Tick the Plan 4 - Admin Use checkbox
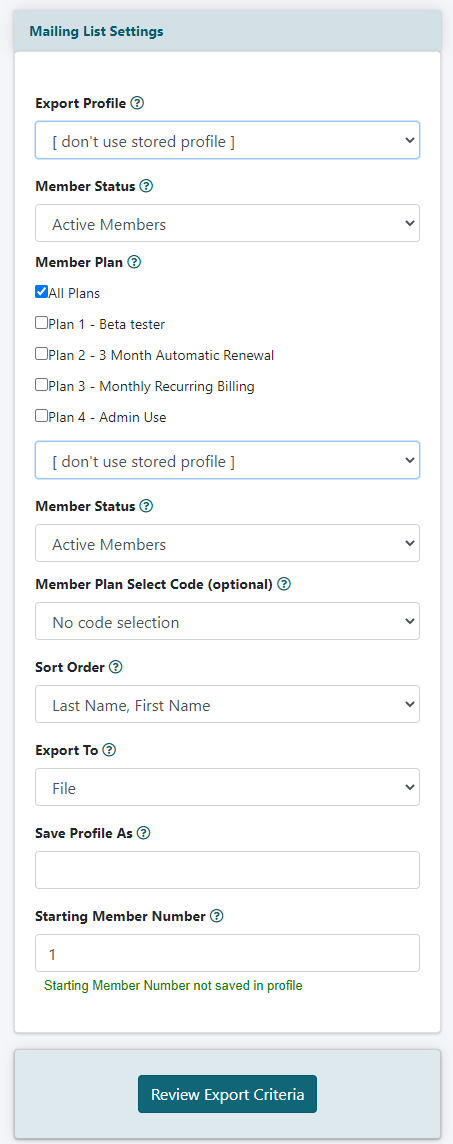Screen dimensions: 453x1144 (42, 416)
